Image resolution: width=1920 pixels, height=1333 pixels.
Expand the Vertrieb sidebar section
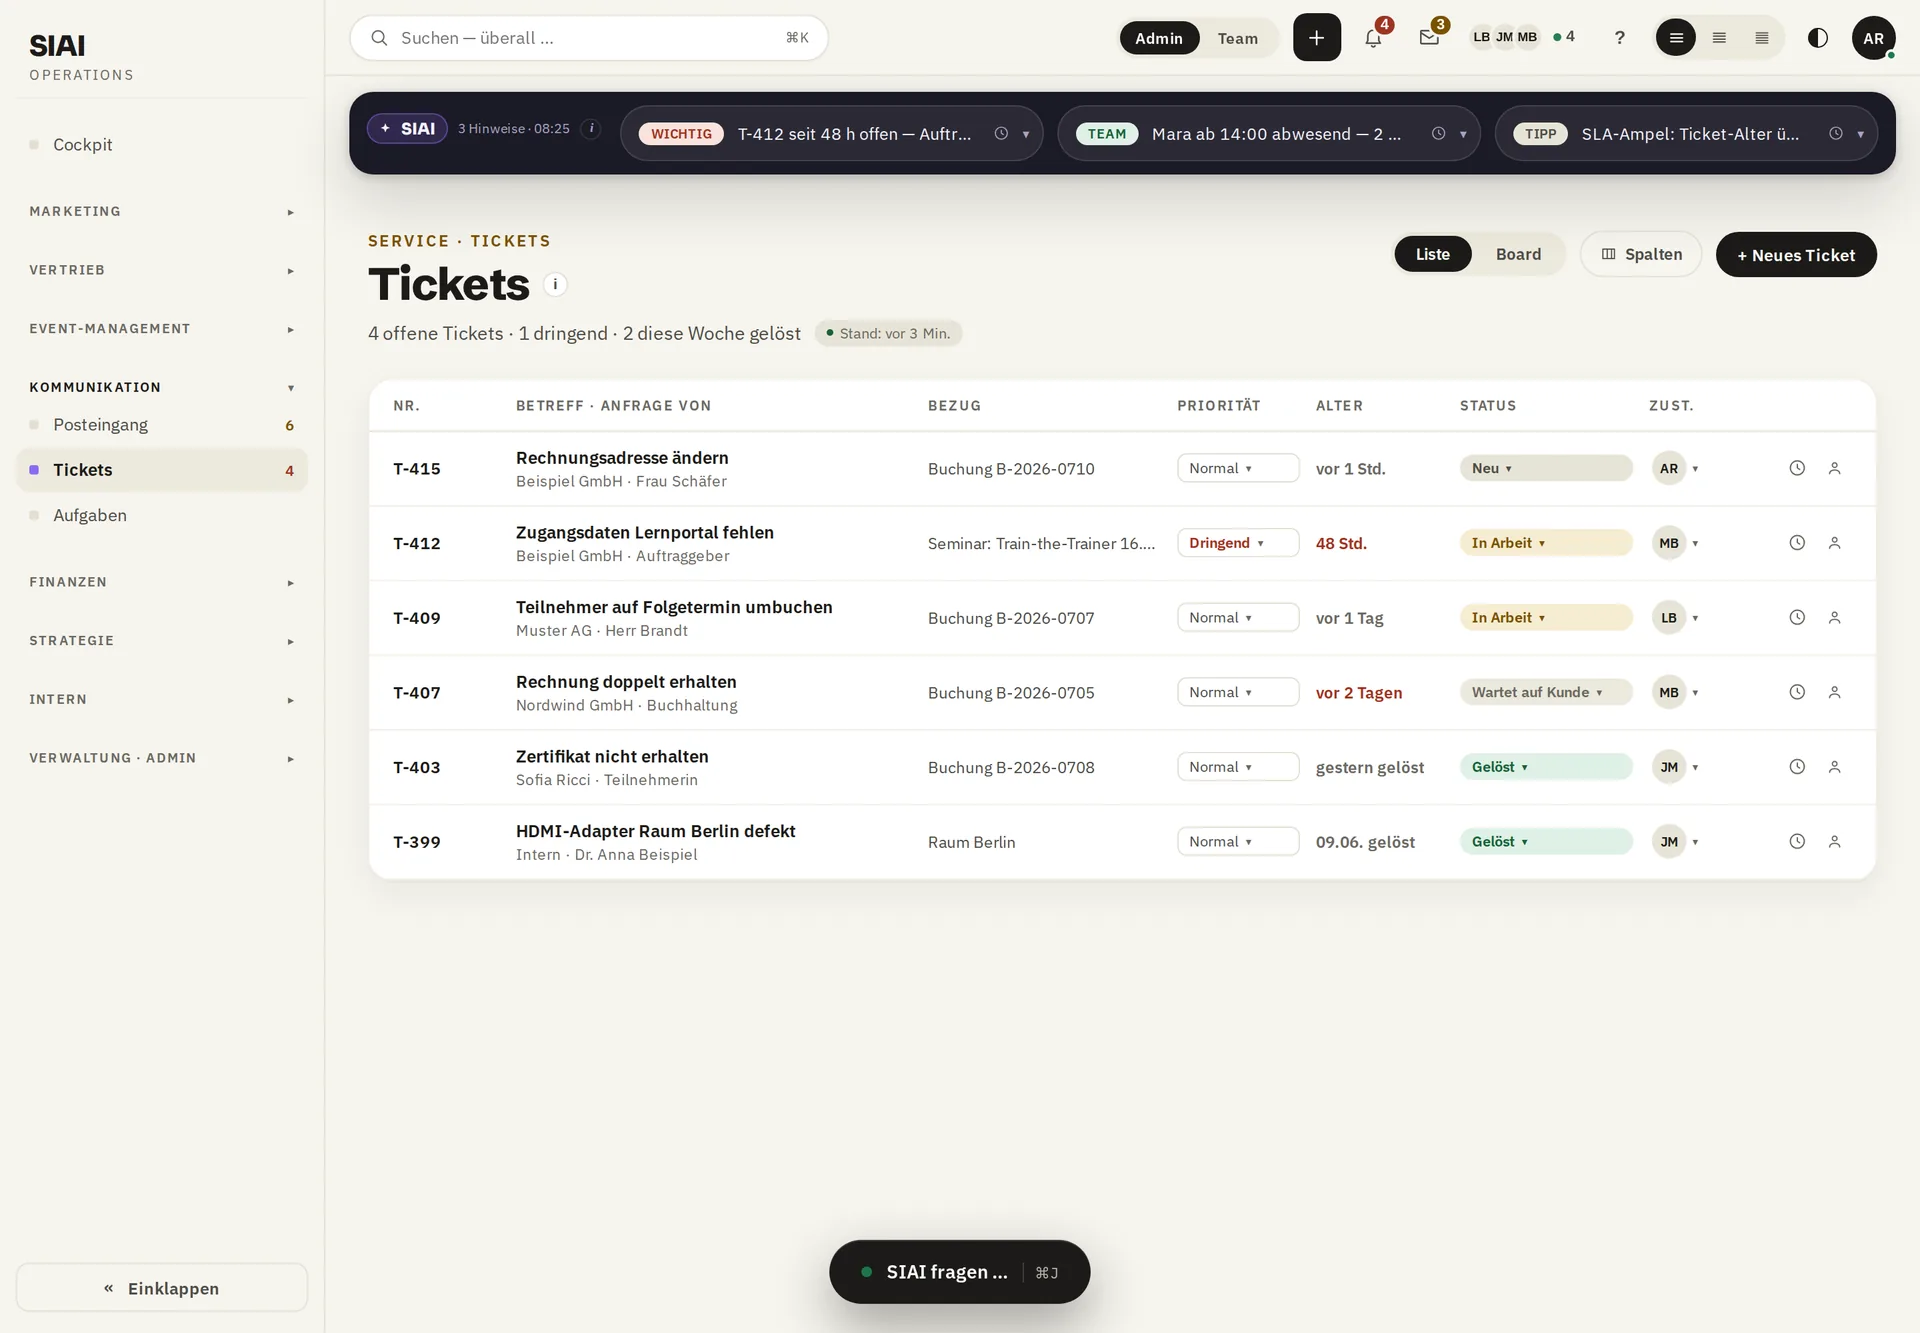(162, 270)
